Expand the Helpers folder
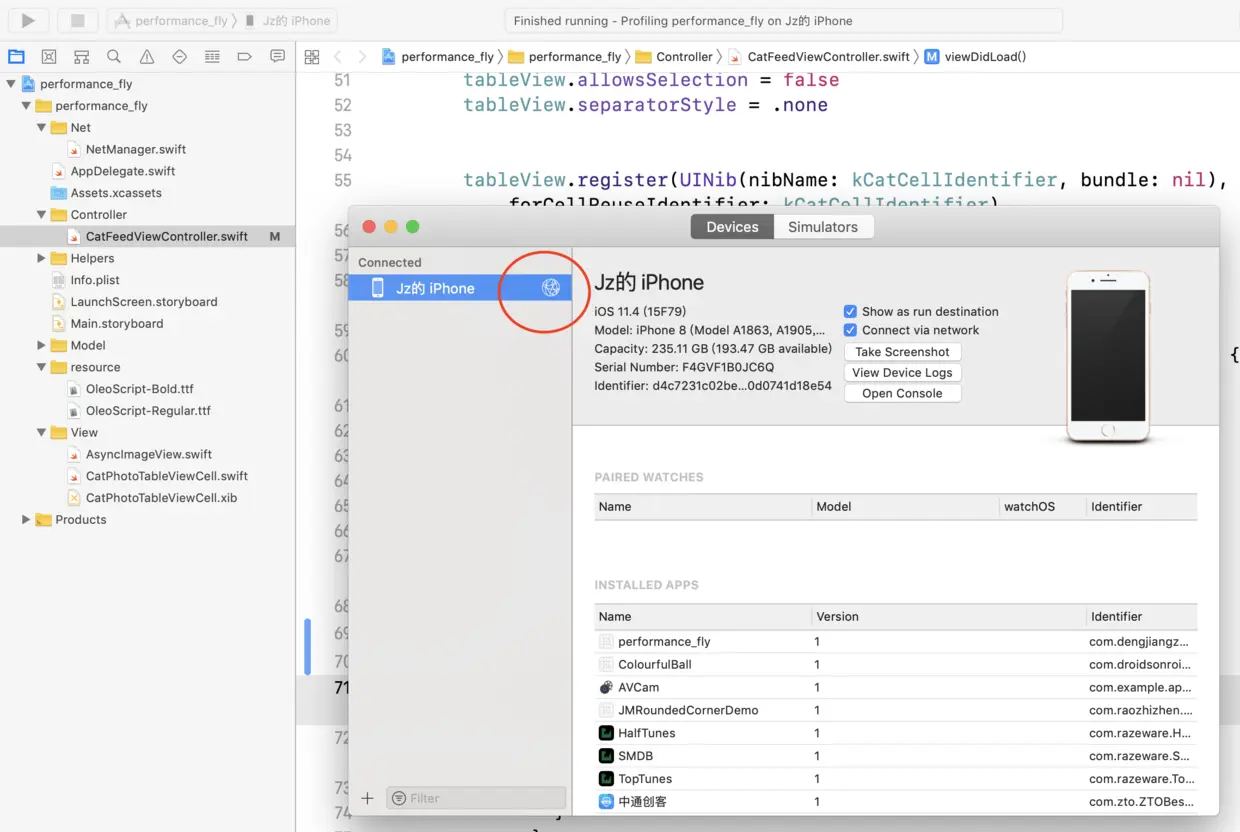Viewport: 1240px width, 832px height. (x=41, y=258)
